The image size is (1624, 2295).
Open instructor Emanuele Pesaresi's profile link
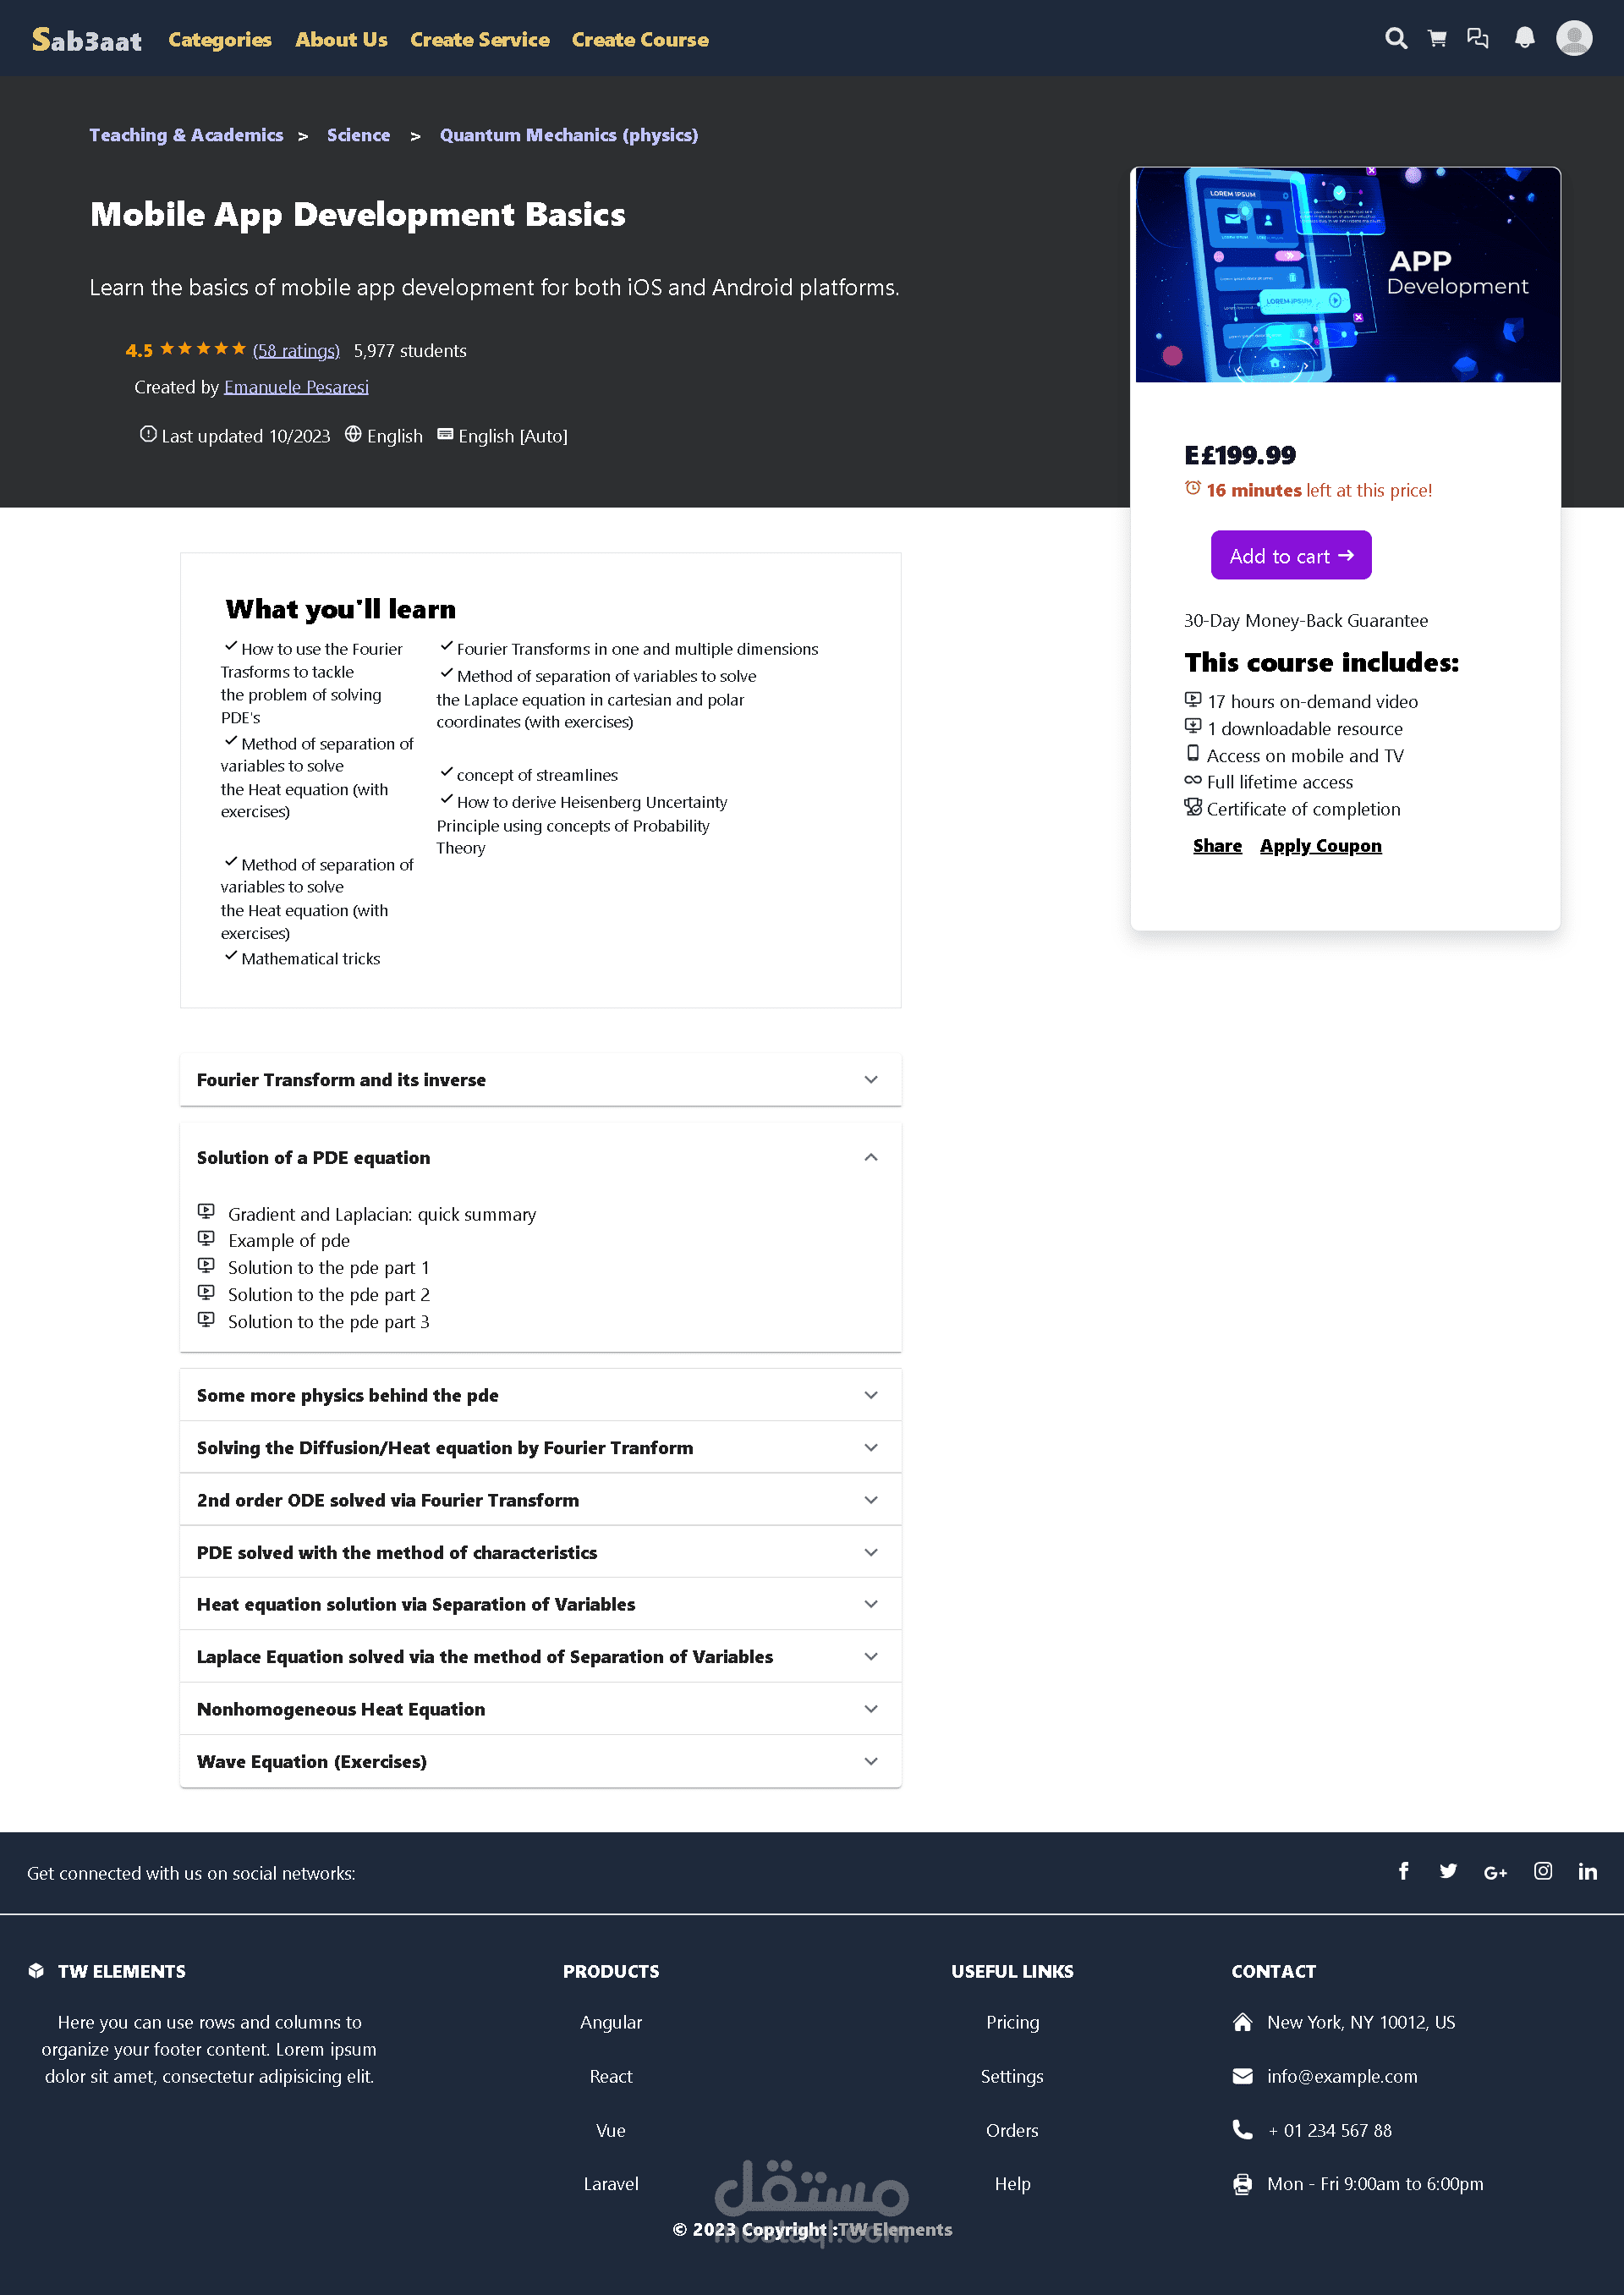[x=296, y=387]
